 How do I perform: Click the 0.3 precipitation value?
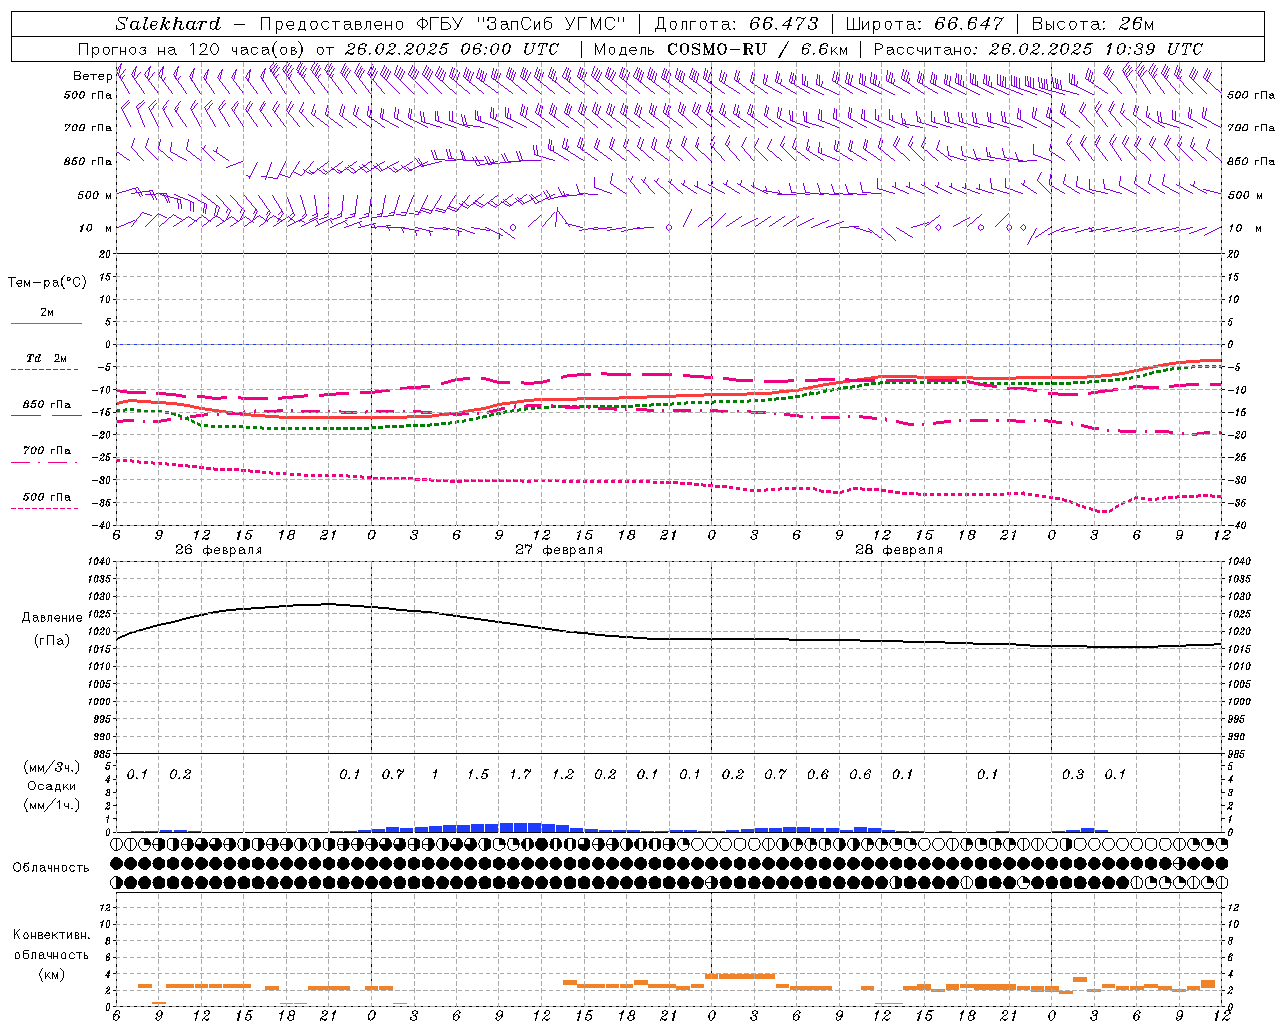click(1073, 775)
